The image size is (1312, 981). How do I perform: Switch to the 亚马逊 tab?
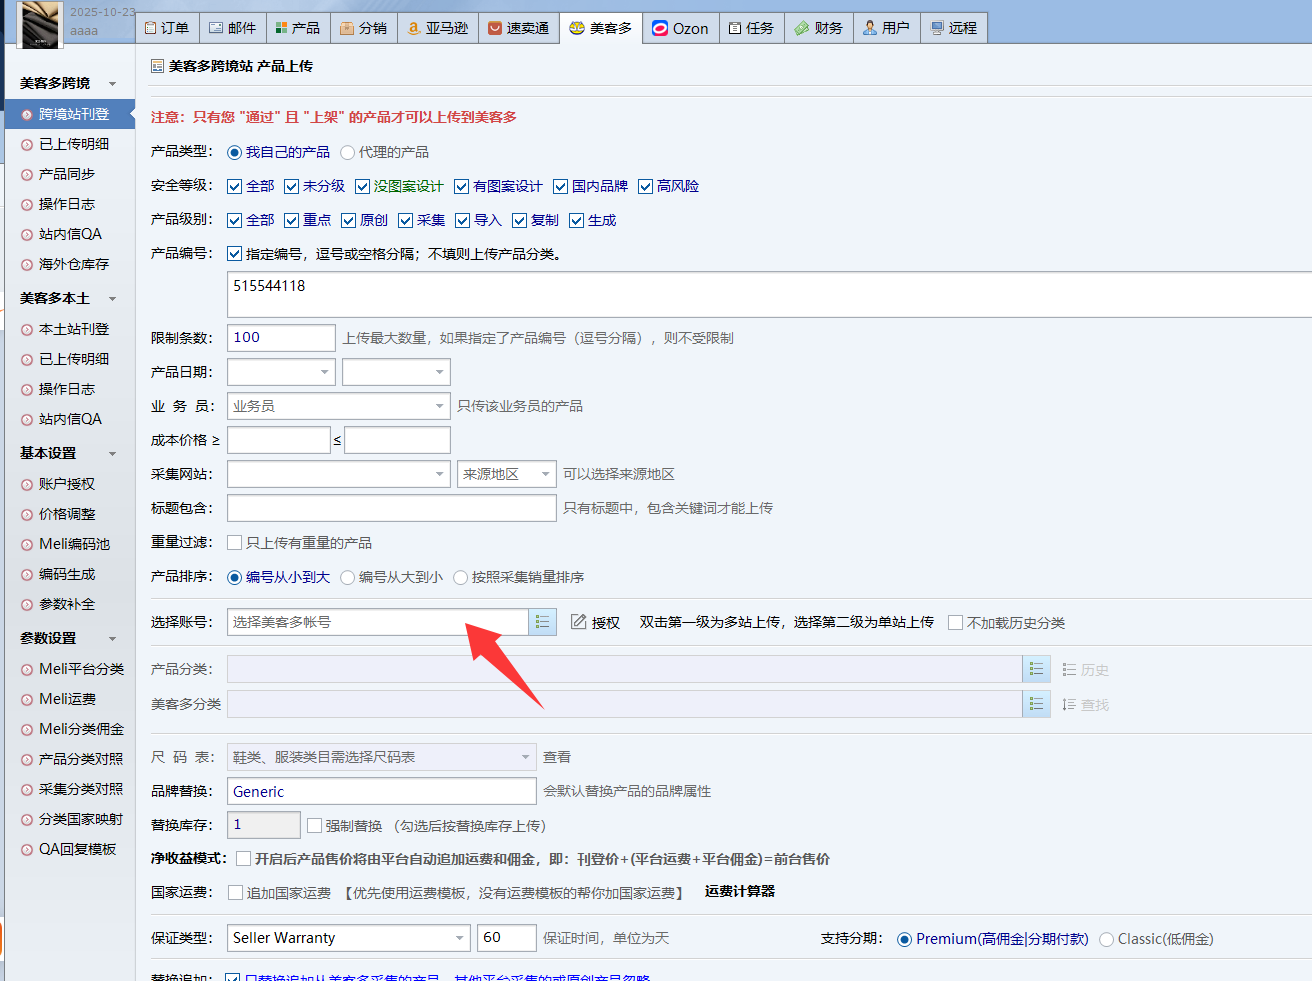pyautogui.click(x=437, y=28)
